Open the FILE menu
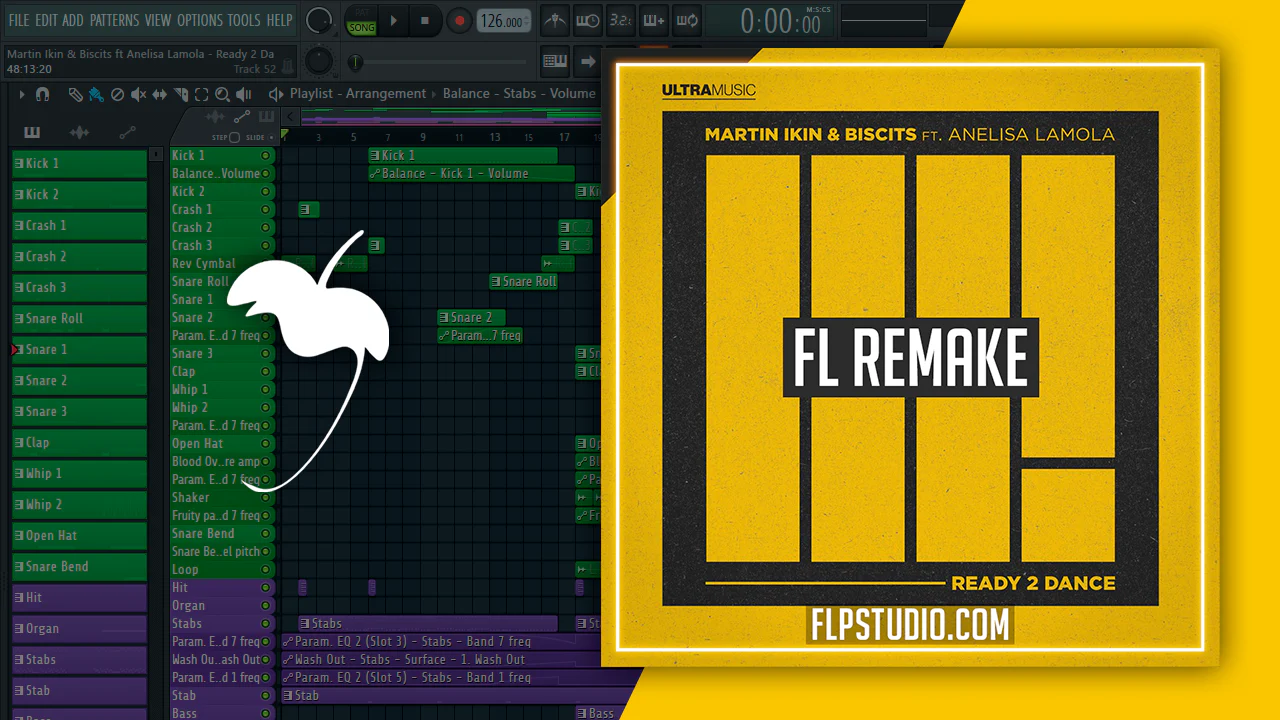 pyautogui.click(x=18, y=20)
